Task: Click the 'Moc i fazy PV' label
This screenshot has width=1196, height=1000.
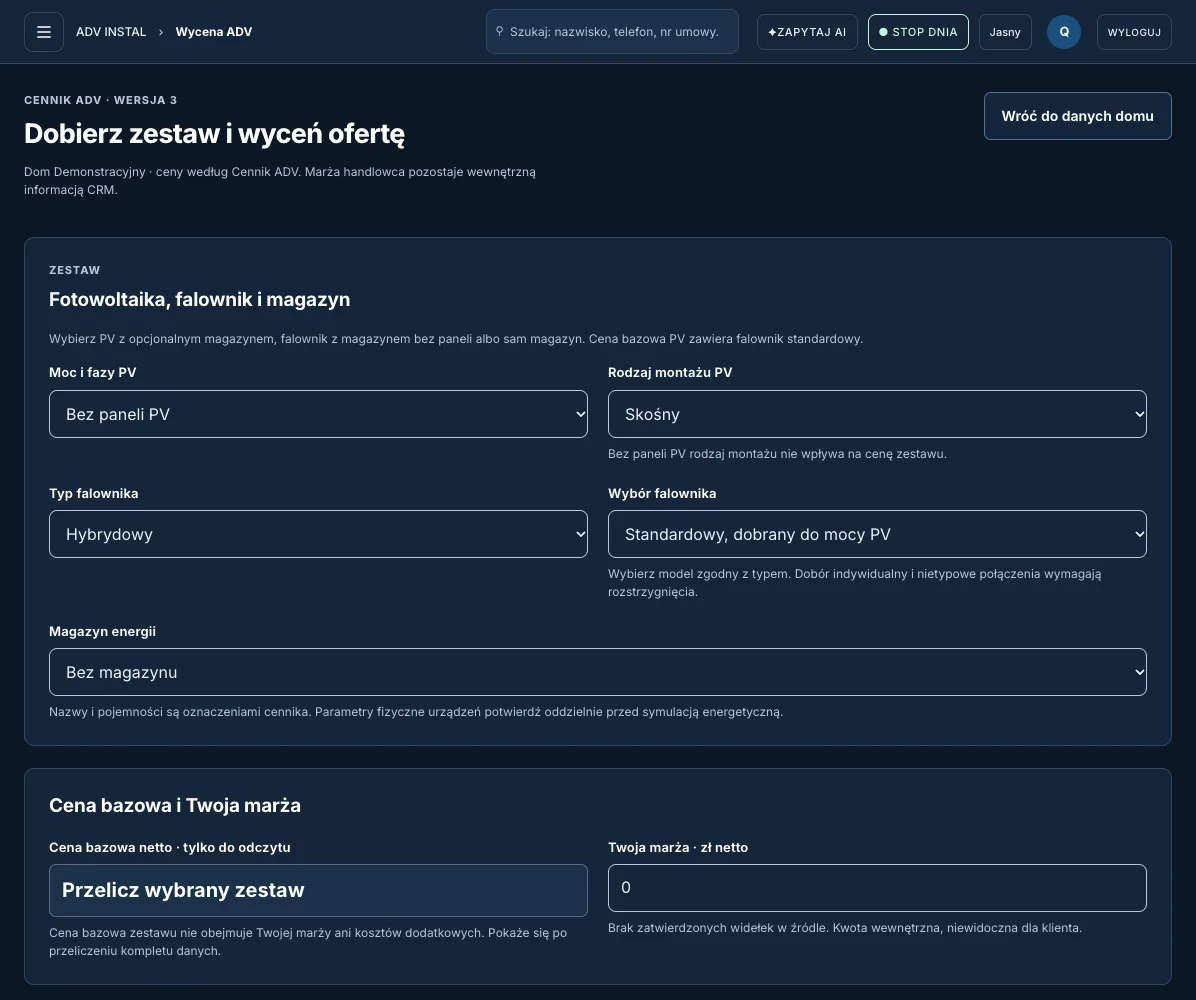Action: (x=92, y=372)
